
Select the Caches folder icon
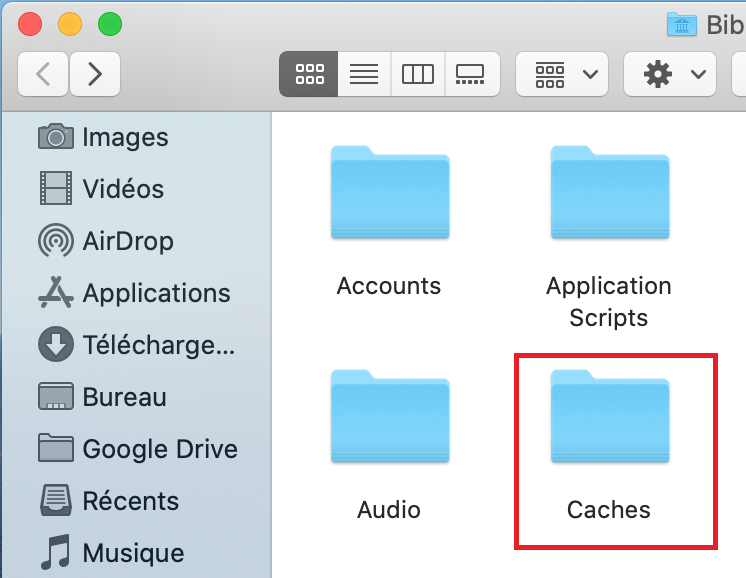point(610,416)
